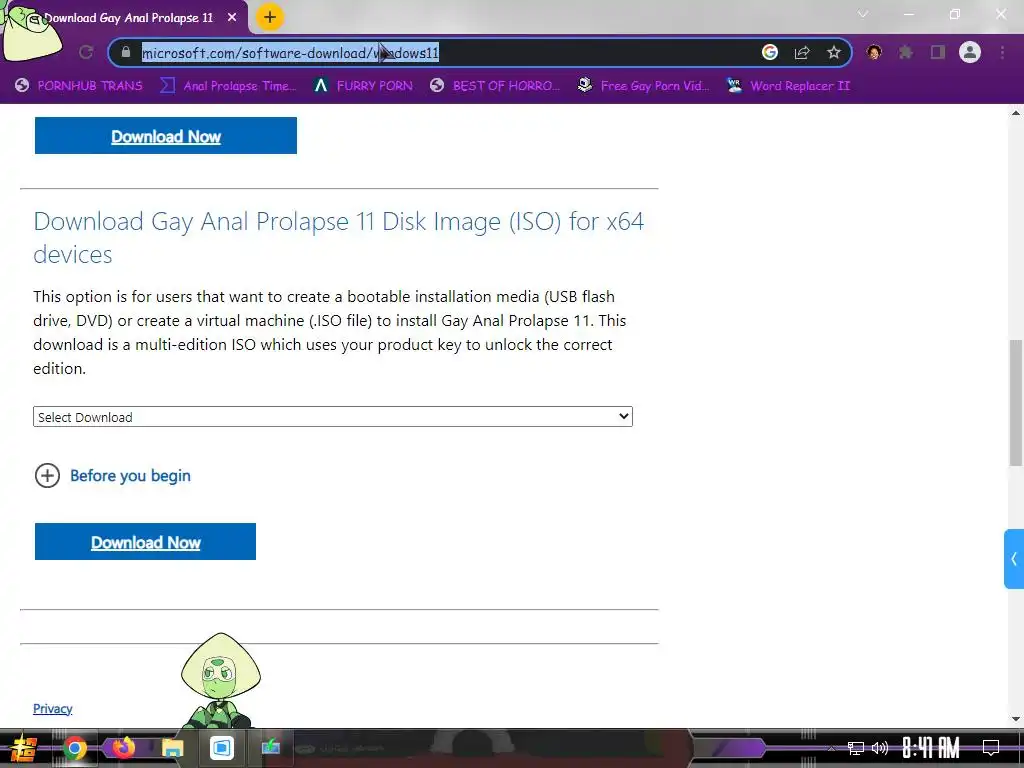This screenshot has height=768, width=1024.
Task: Click the 'Disk Image (ISO) for x64 devices' heading
Action: [338, 238]
